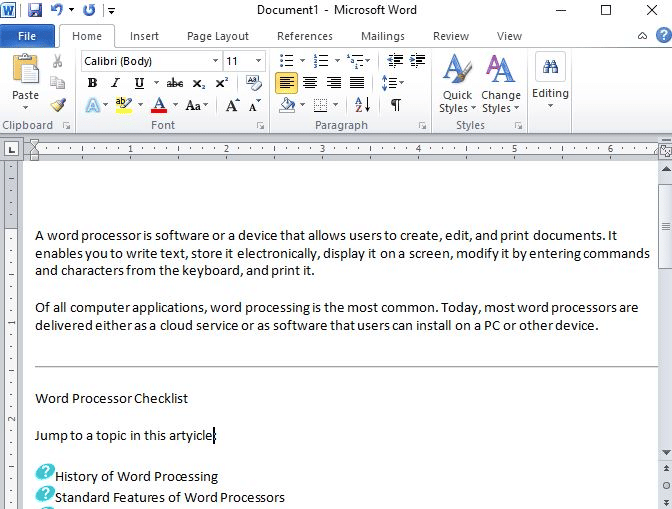Apply the red font color
The width and height of the screenshot is (672, 509).
click(158, 105)
